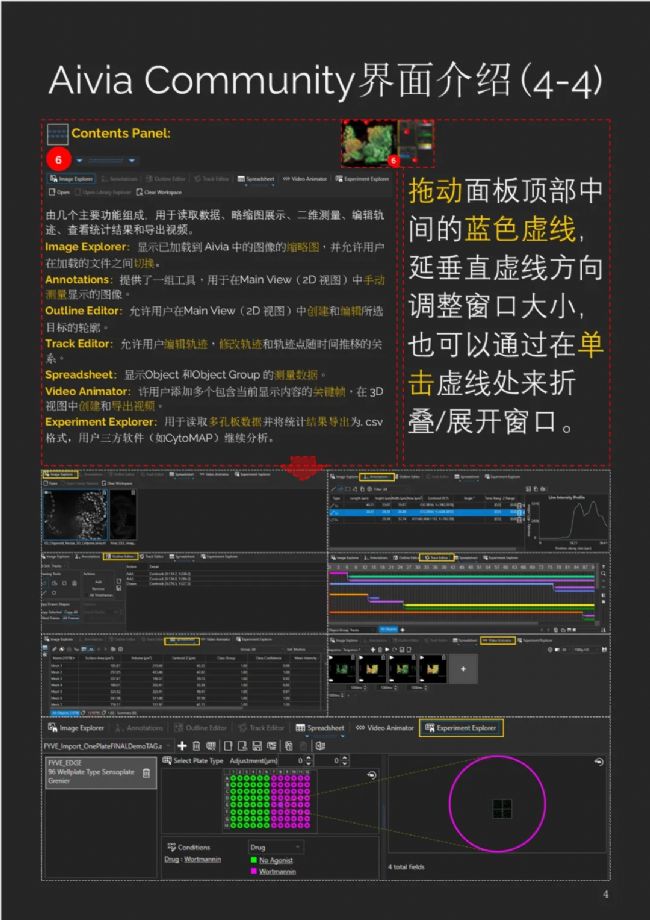Delete the FYVE_EDGE plate with trash icon
The width and height of the screenshot is (650, 920).
[x=146, y=772]
